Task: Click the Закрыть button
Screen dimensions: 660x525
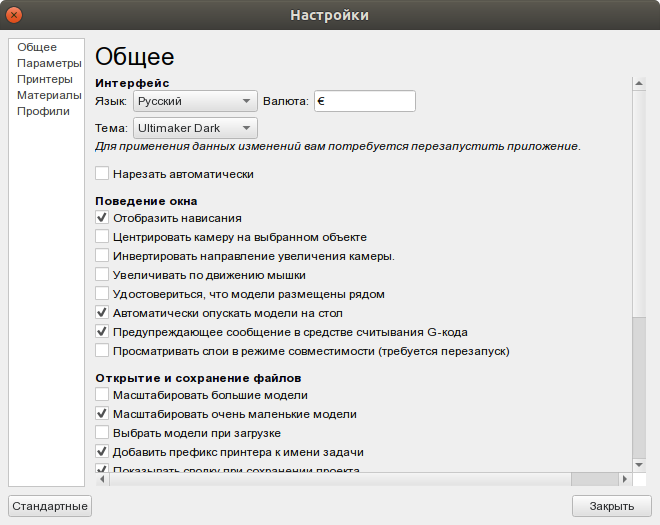Action: pyautogui.click(x=612, y=506)
